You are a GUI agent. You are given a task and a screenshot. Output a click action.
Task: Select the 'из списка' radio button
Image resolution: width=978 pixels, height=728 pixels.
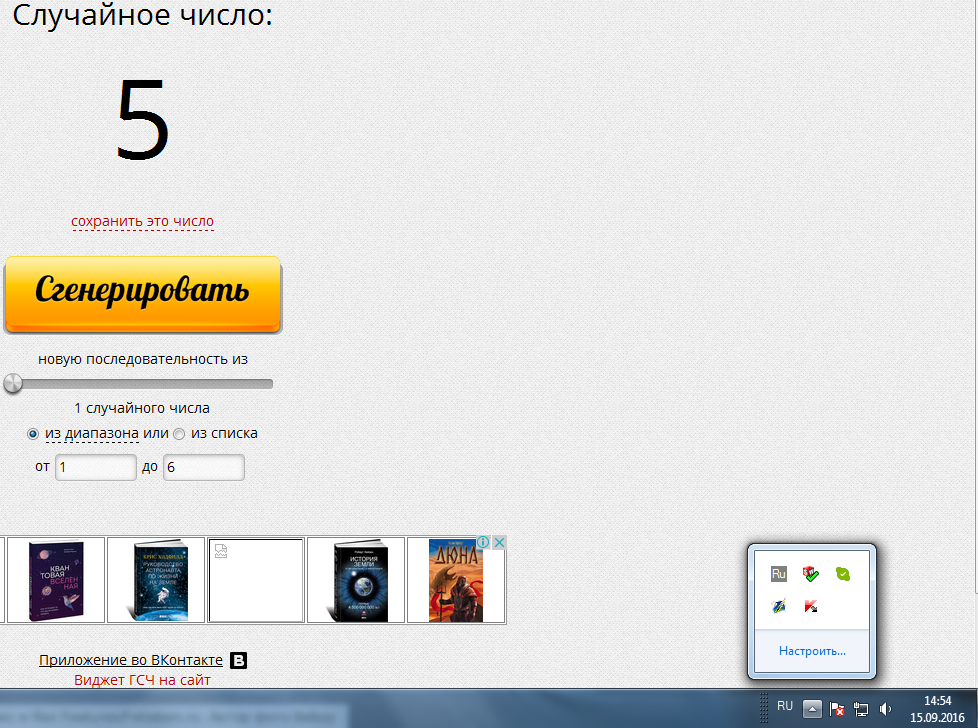179,434
